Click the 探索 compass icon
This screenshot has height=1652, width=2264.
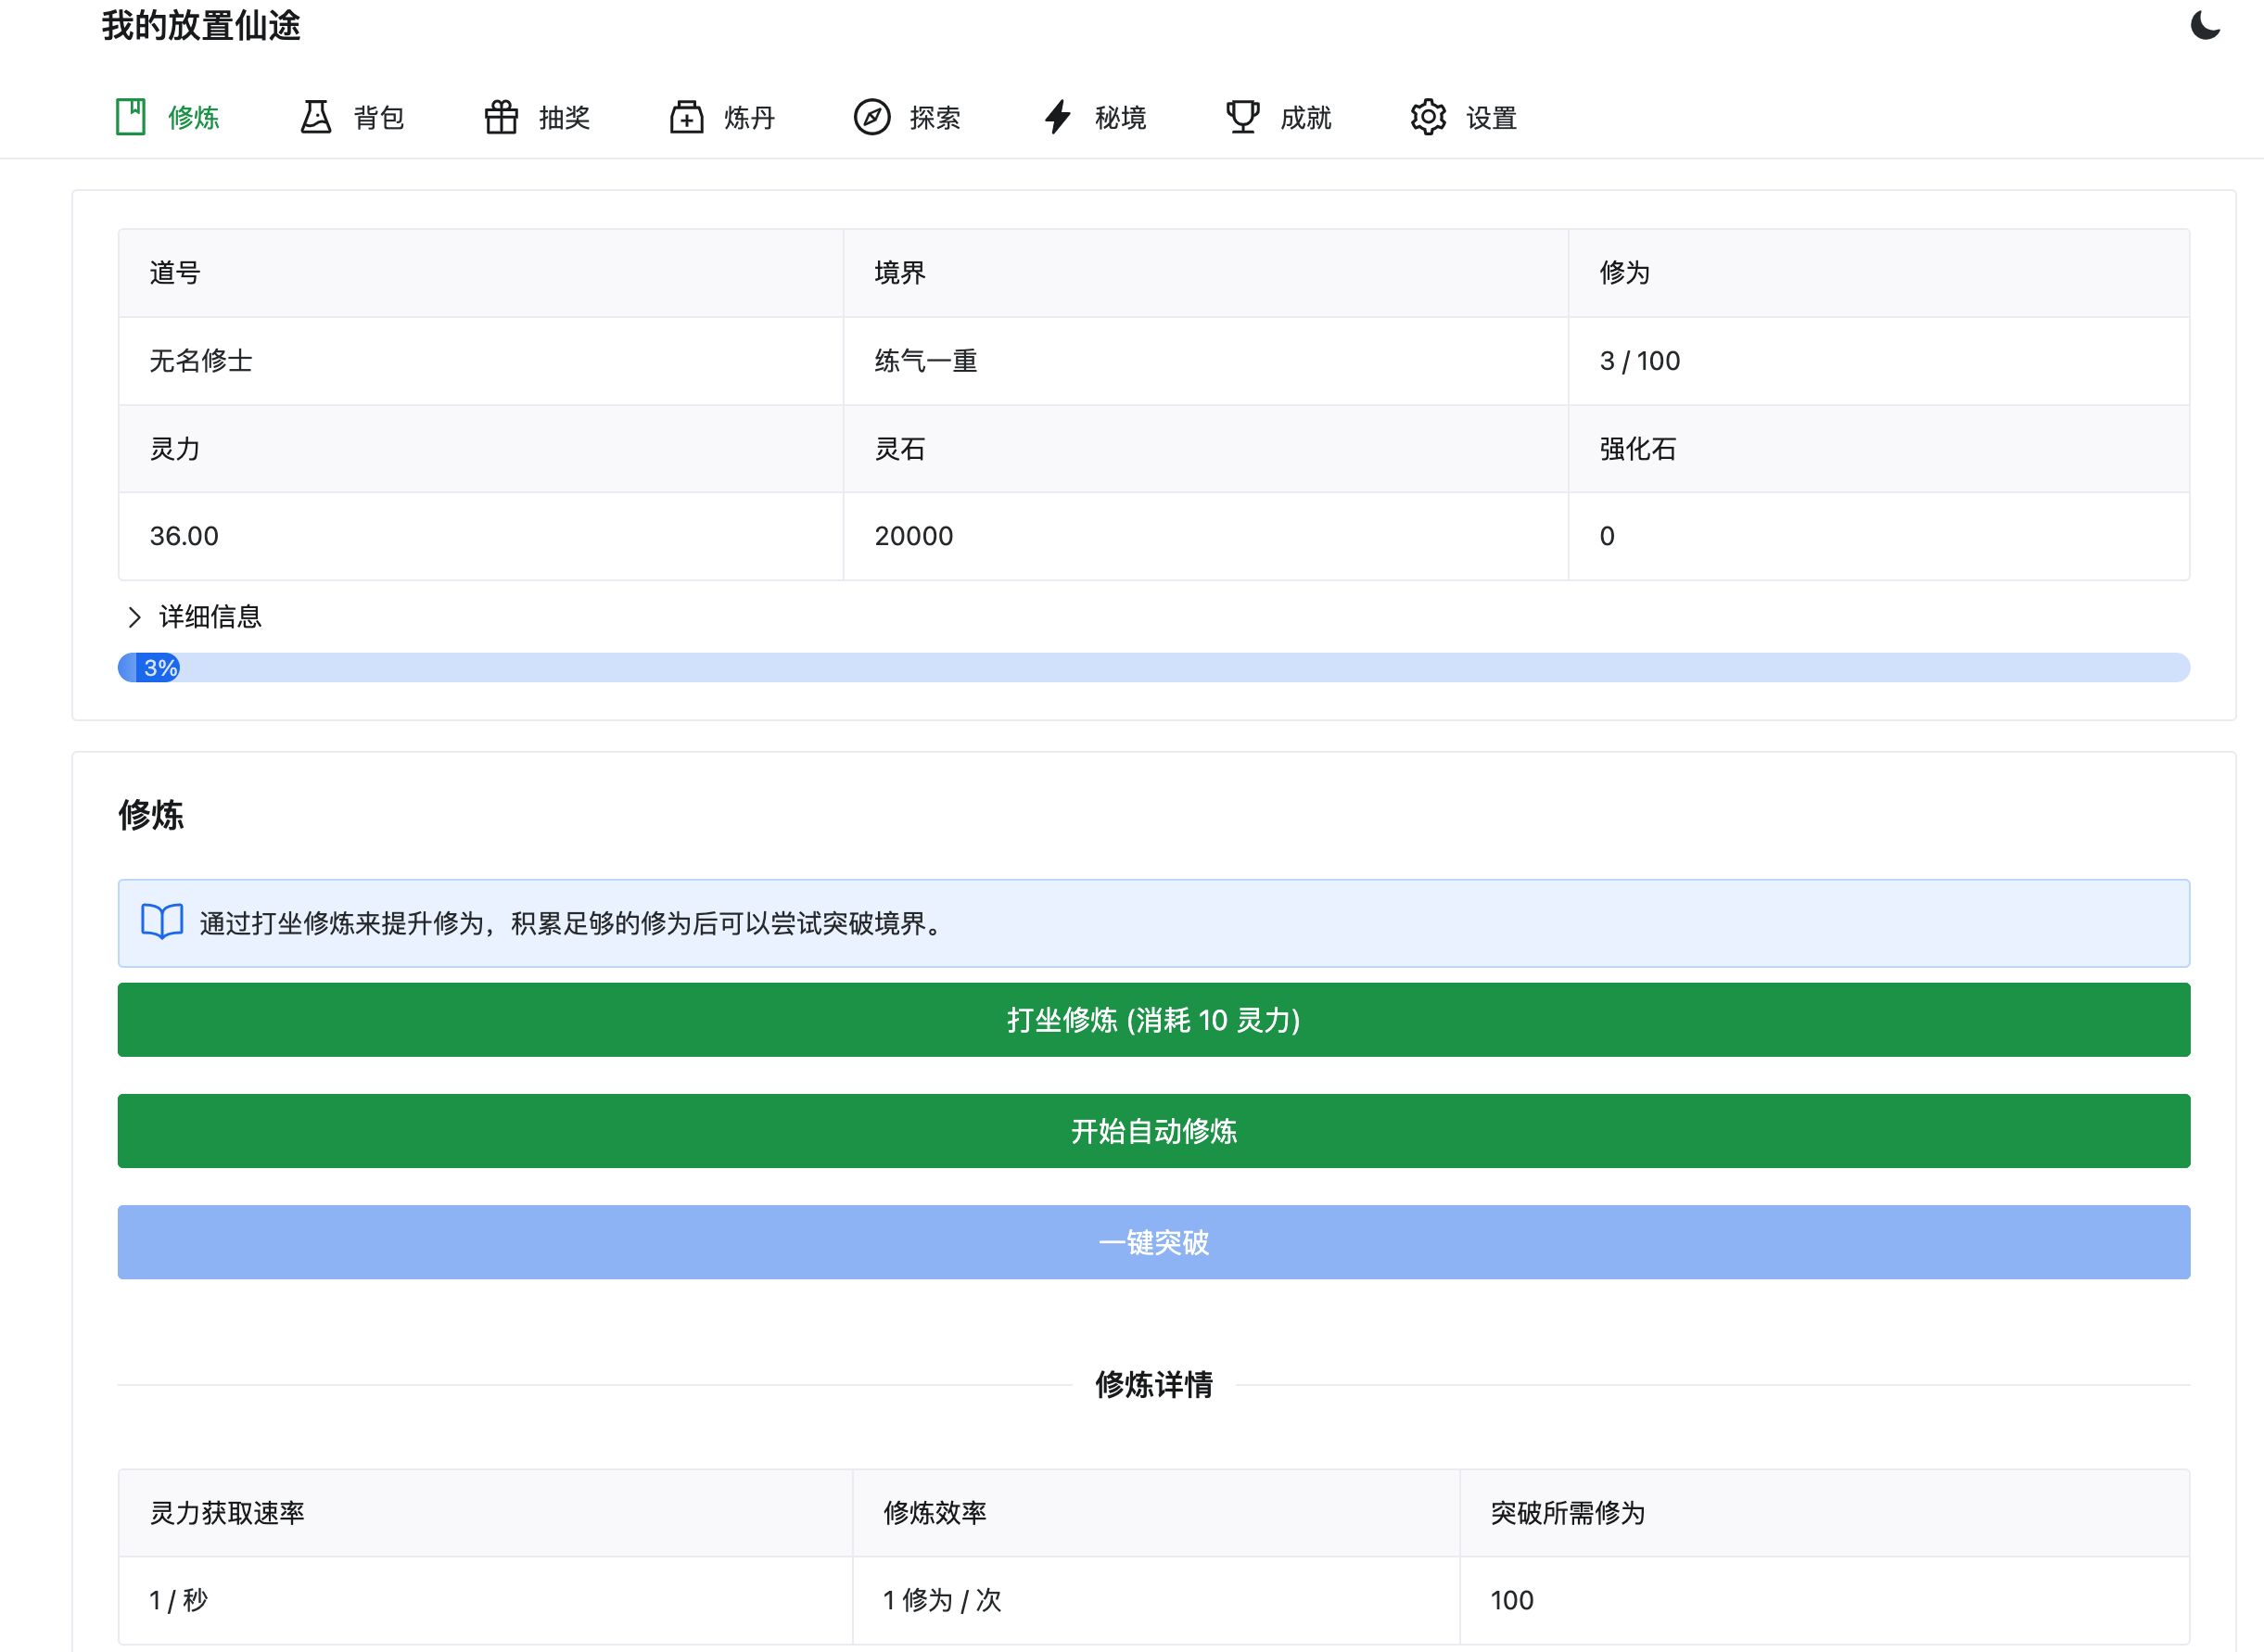pyautogui.click(x=872, y=117)
